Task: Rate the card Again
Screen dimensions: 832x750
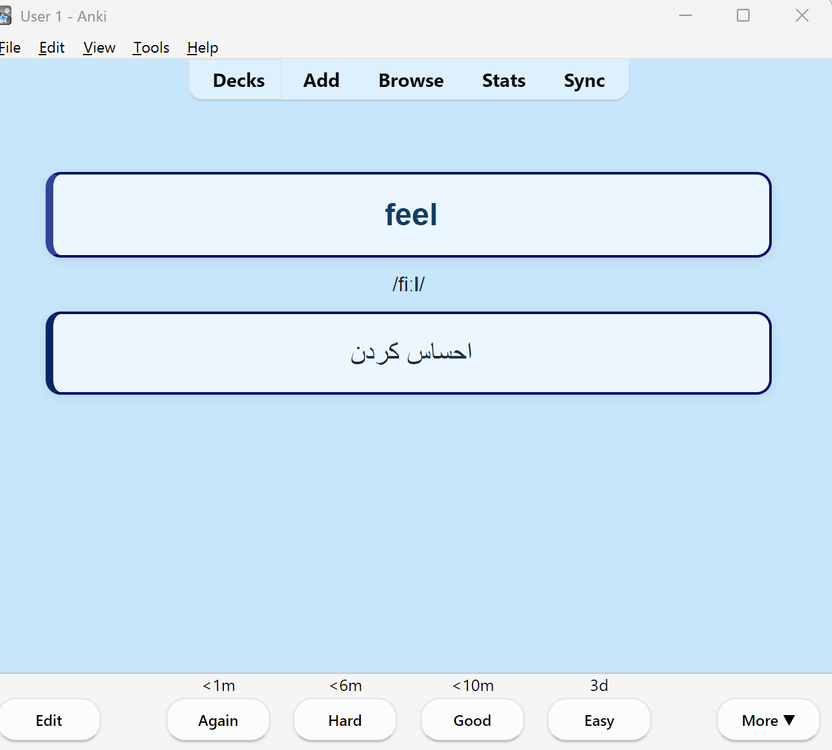Action: (x=218, y=720)
